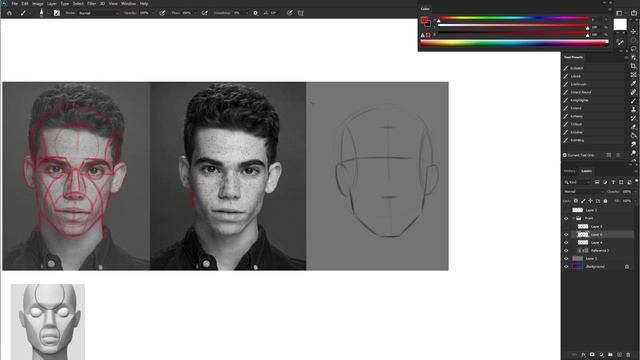Add layer style fx icon
The image size is (640, 360).
[583, 355]
